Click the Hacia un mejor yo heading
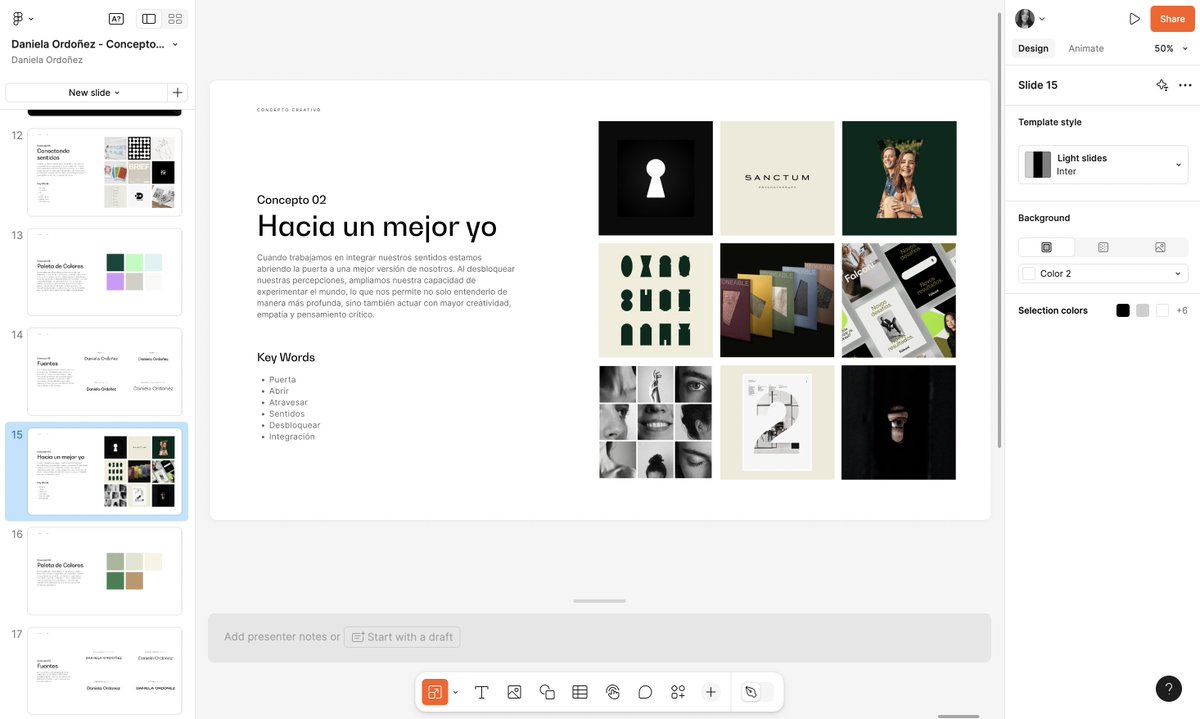1200x719 pixels. [377, 226]
